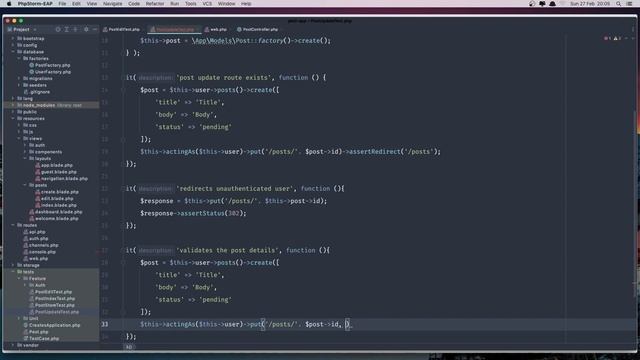Open Project panel settings gear

(x=86, y=29)
